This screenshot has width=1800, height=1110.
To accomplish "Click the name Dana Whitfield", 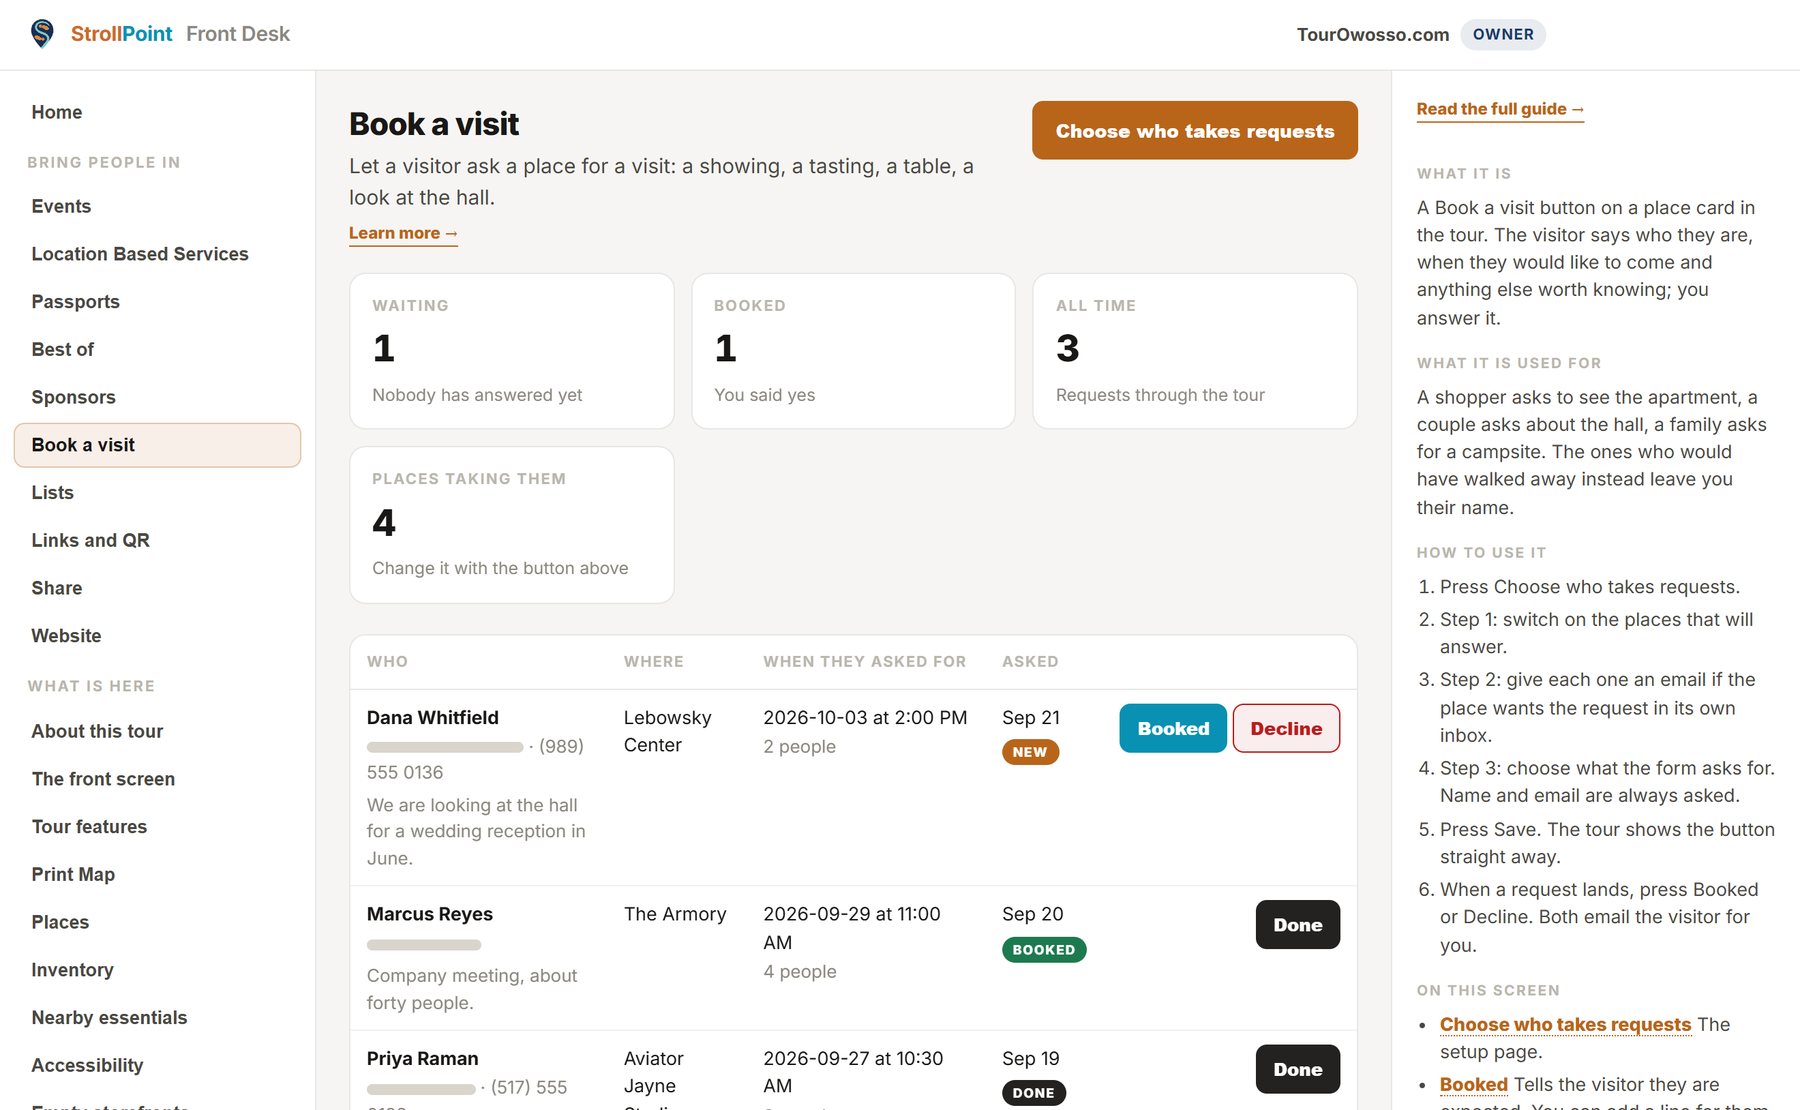I will tap(433, 717).
